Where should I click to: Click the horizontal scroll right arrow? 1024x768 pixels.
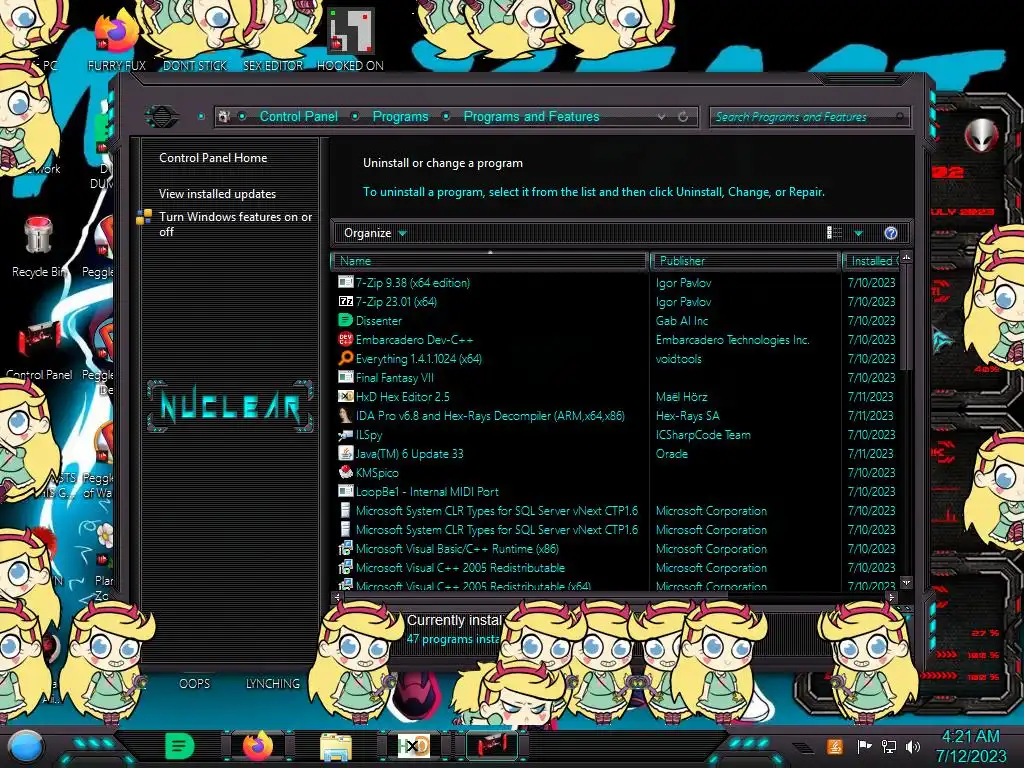coord(891,597)
